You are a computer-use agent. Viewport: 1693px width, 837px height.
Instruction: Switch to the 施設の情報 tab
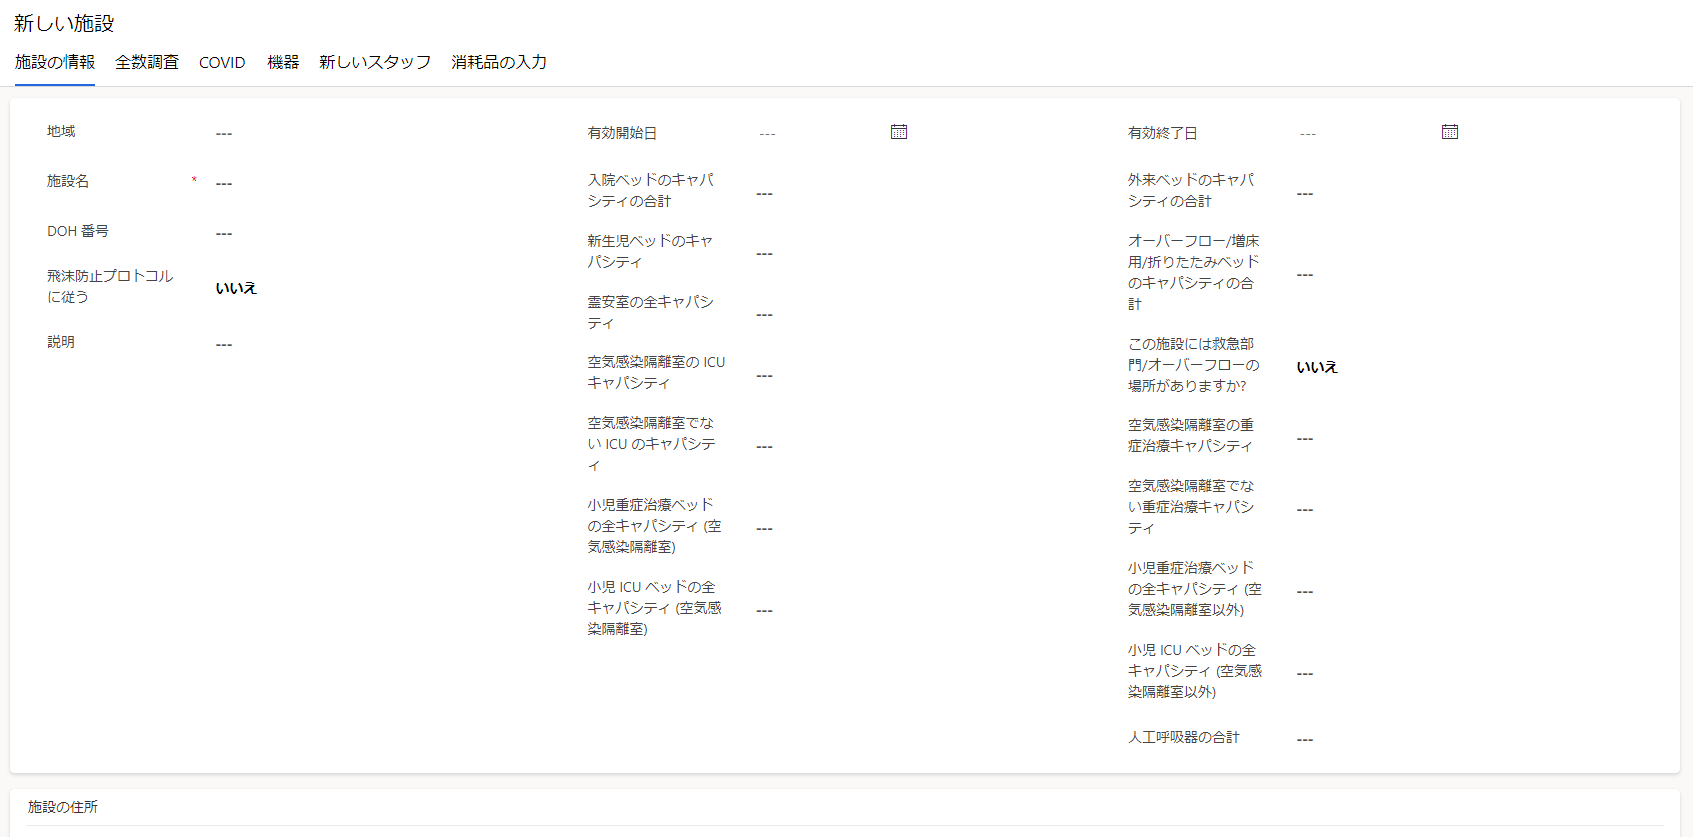(x=55, y=62)
